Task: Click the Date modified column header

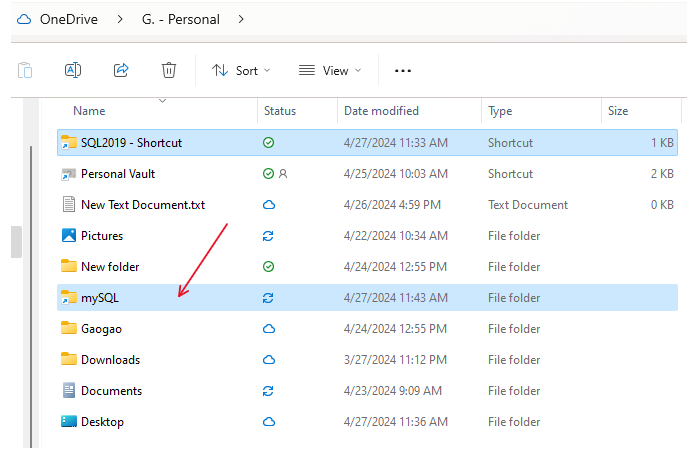Action: tap(381, 111)
